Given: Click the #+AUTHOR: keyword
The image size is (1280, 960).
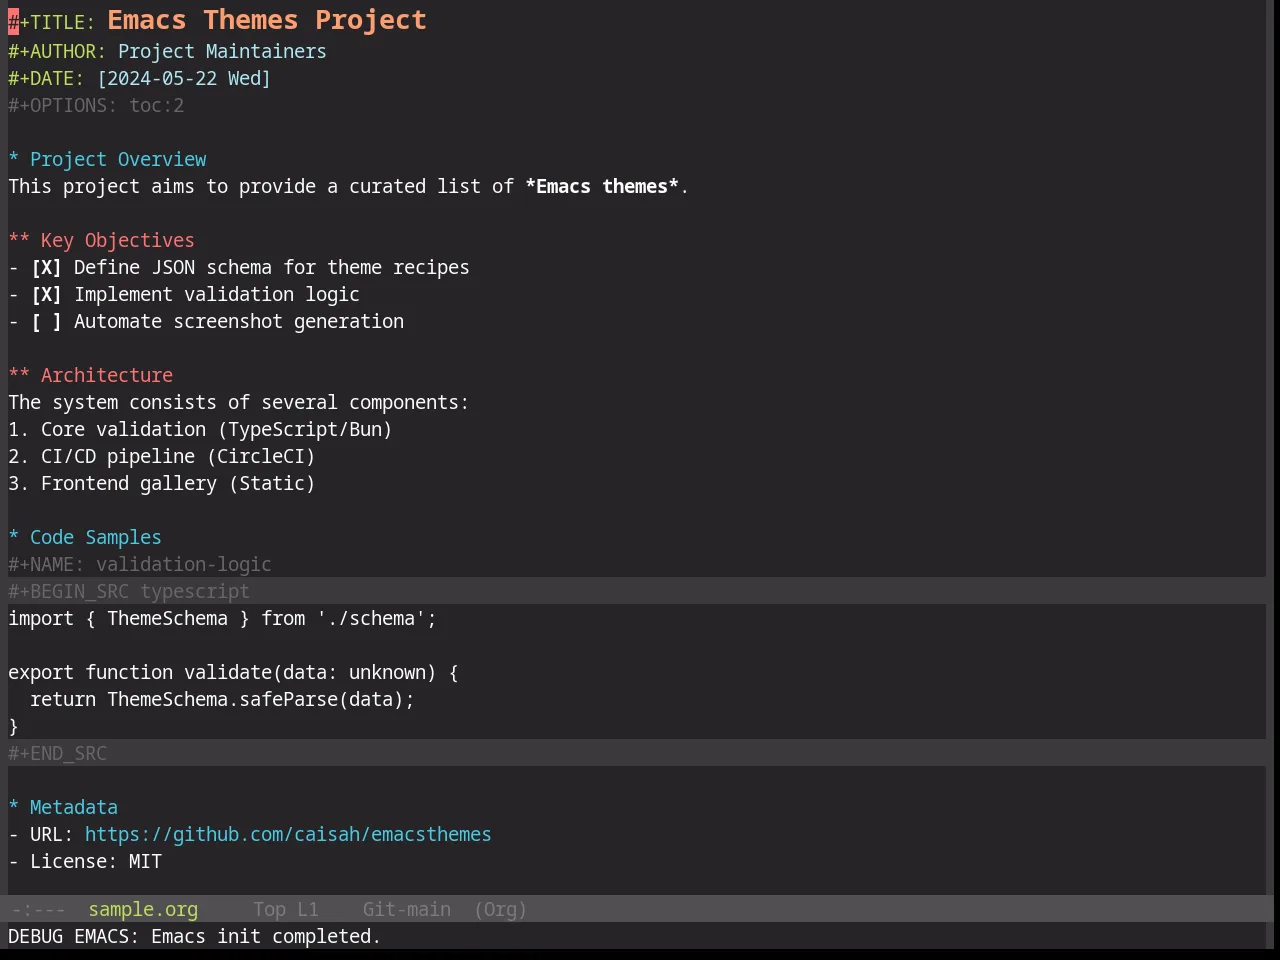Looking at the screenshot, I should click(x=57, y=52).
